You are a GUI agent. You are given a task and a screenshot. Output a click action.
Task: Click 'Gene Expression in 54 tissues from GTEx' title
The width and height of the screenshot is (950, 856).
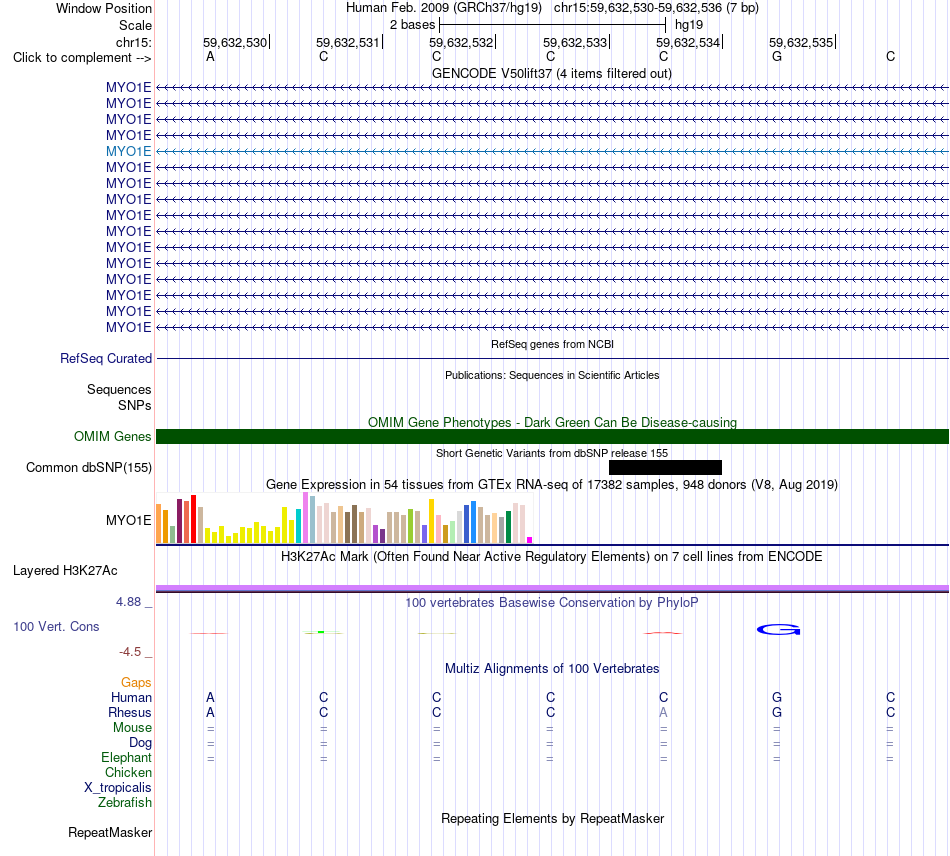(552, 485)
